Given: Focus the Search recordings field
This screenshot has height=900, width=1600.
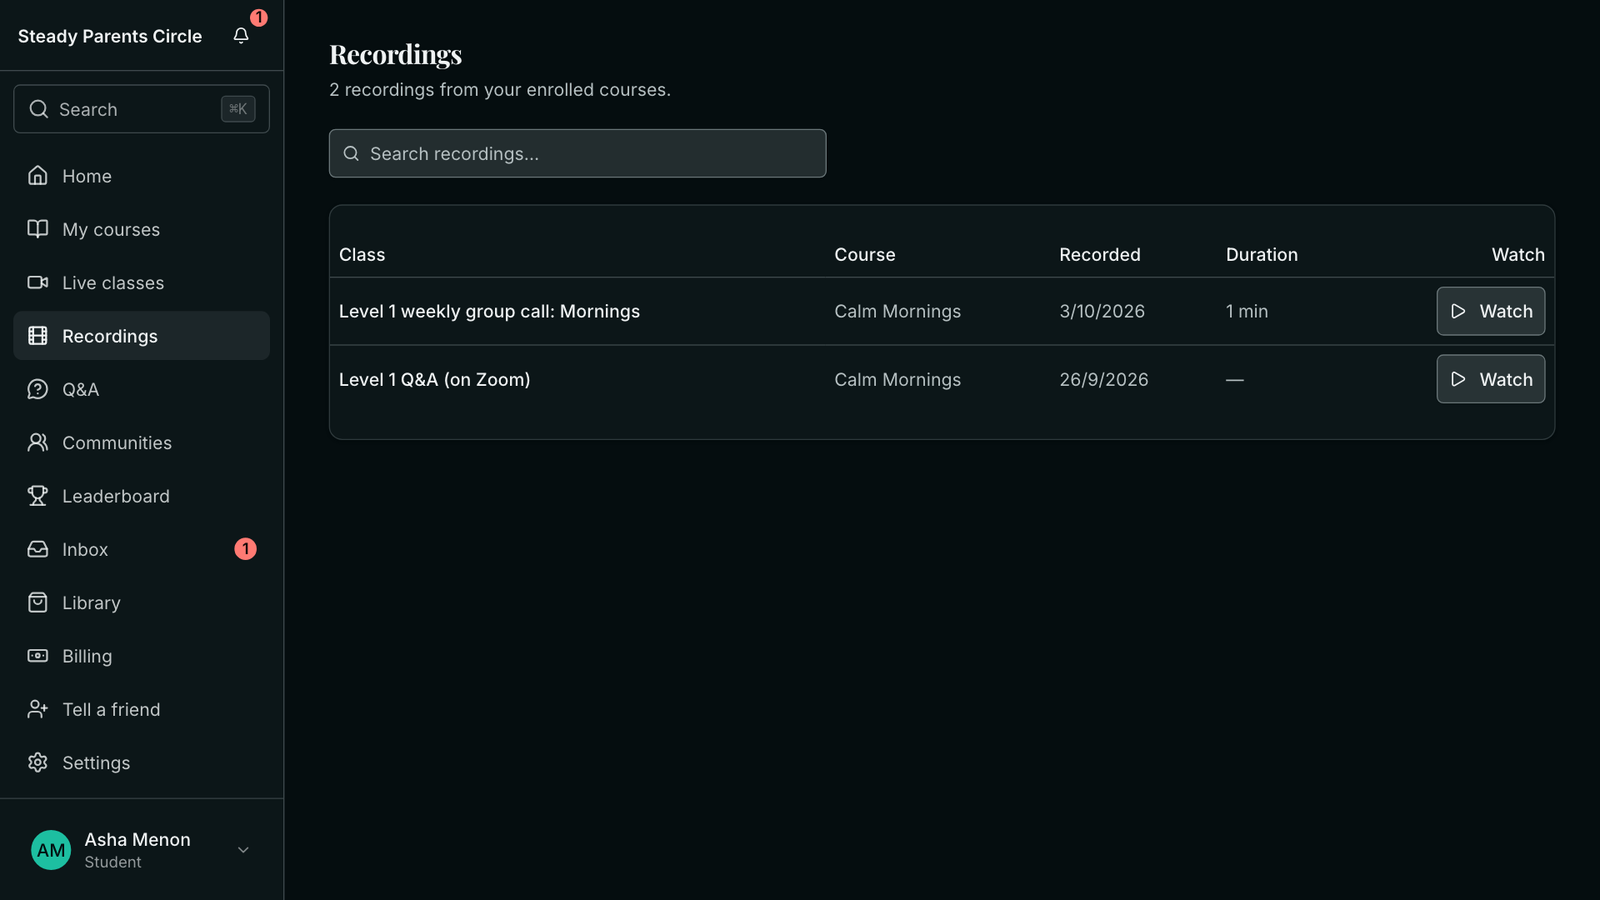Looking at the screenshot, I should point(578,153).
